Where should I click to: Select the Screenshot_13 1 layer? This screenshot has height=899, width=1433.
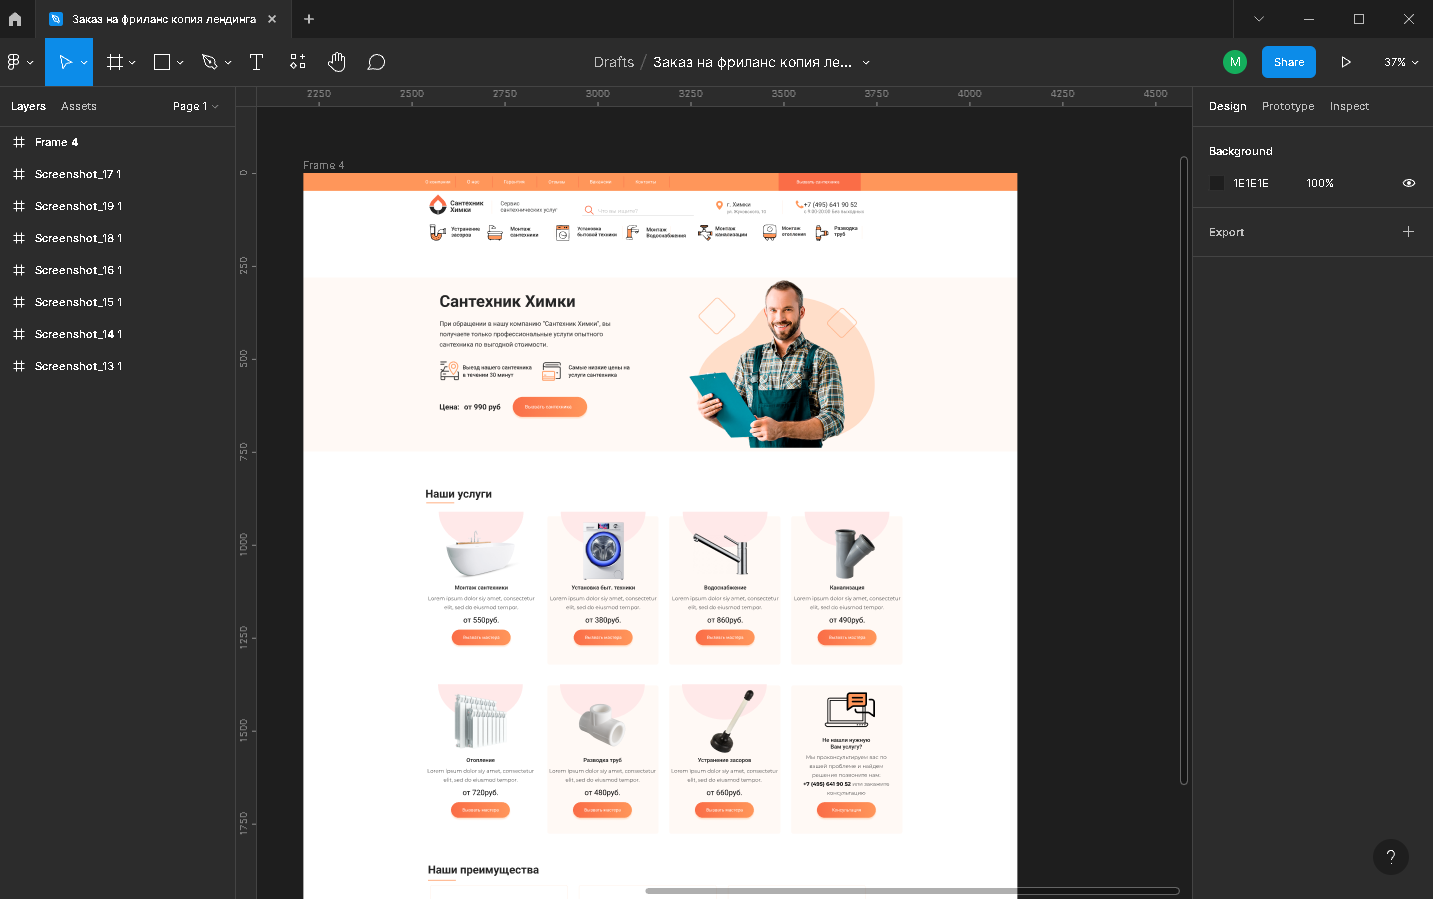click(x=118, y=366)
